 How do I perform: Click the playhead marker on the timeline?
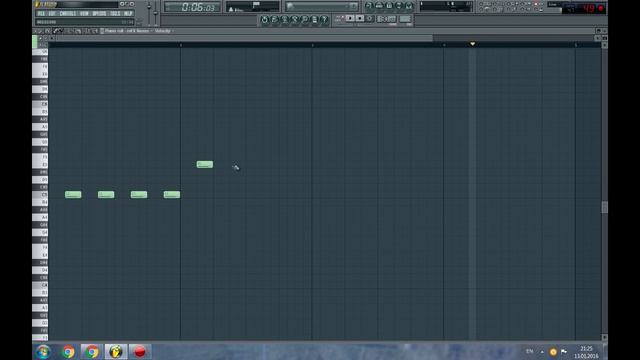click(x=472, y=44)
